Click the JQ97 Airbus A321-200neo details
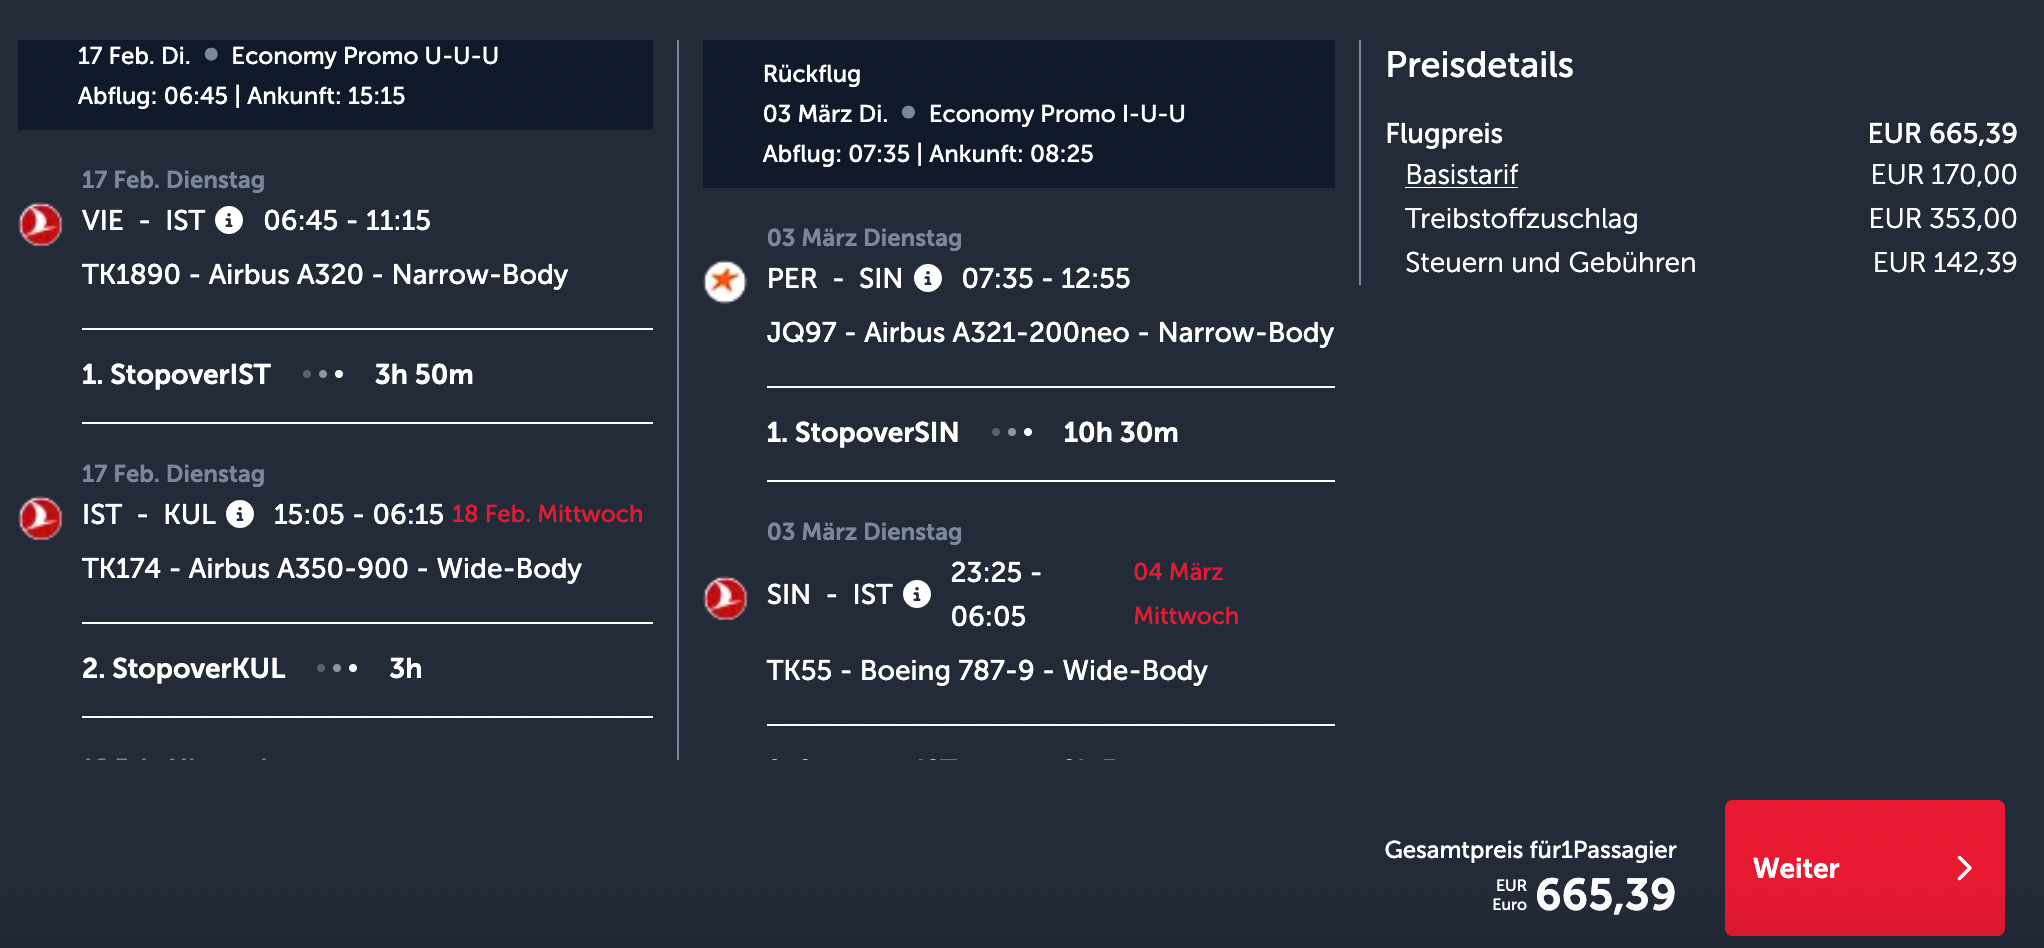The height and width of the screenshot is (948, 2044). coord(1049,333)
